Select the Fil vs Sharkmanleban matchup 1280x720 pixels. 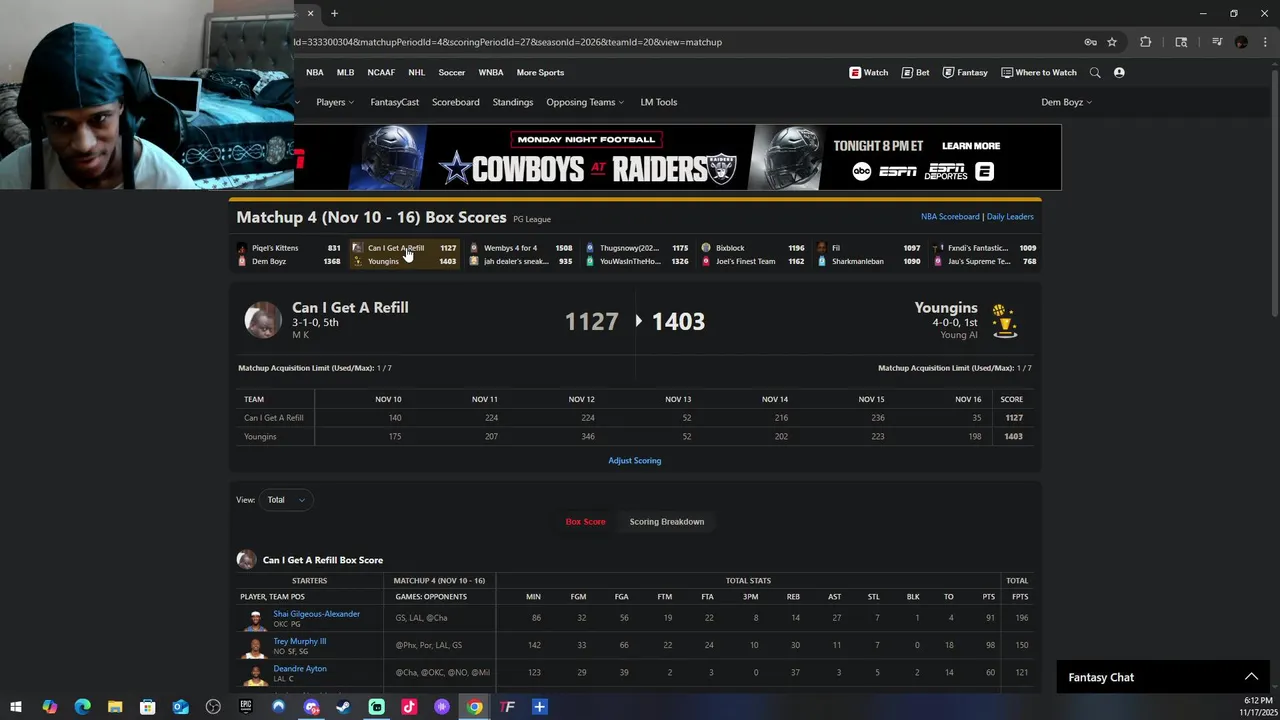(869, 255)
